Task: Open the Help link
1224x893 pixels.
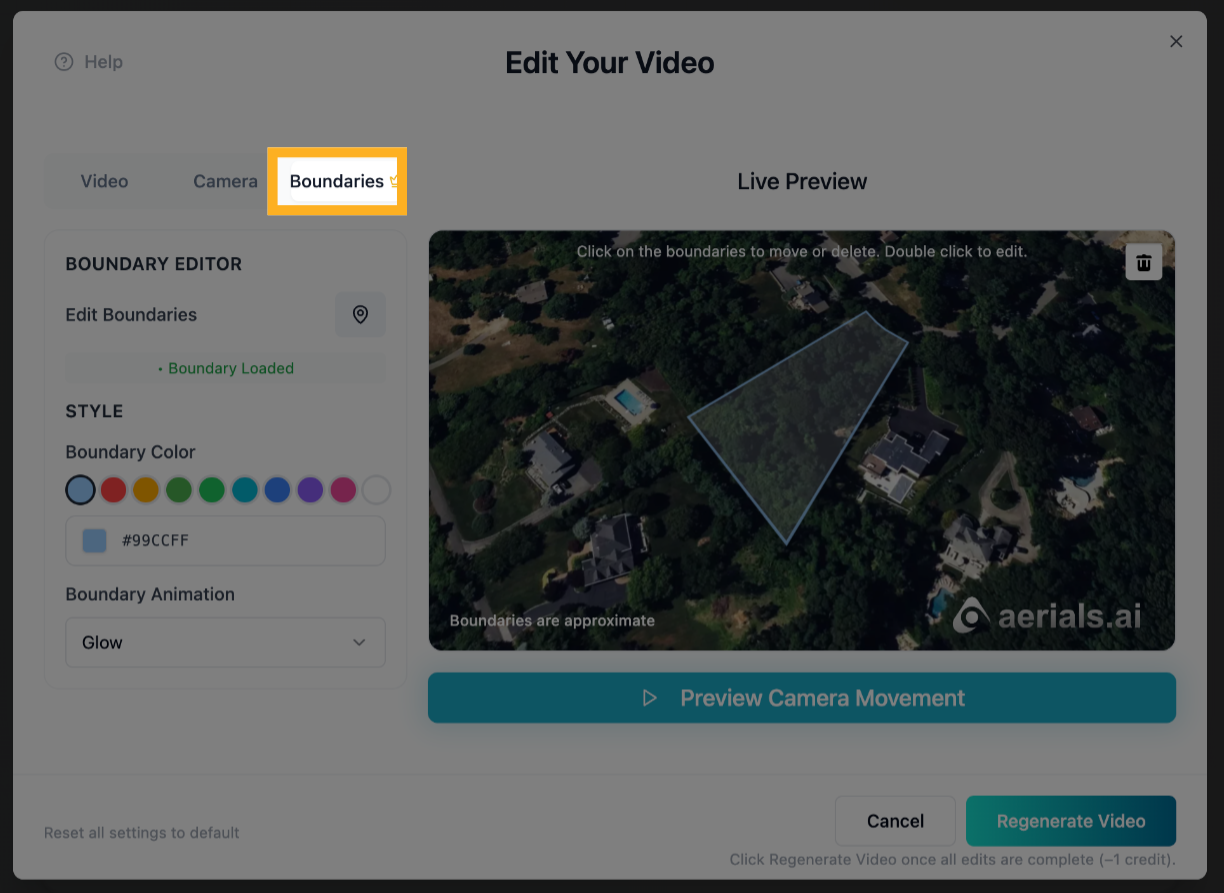Action: (x=88, y=62)
